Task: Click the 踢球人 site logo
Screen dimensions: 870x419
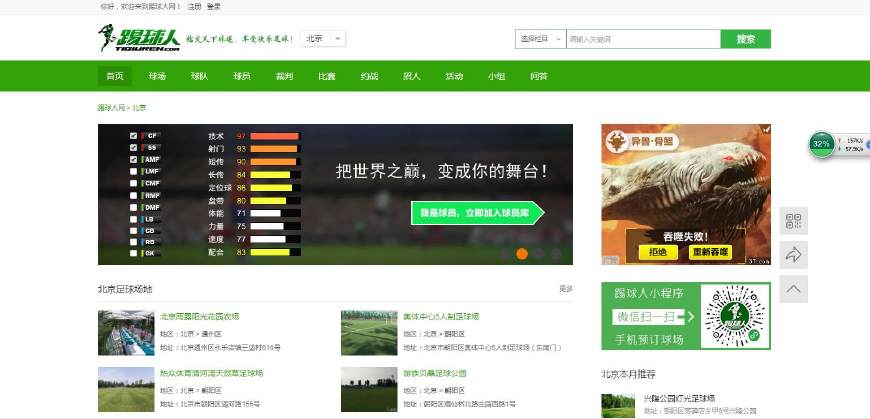Action: coord(139,39)
